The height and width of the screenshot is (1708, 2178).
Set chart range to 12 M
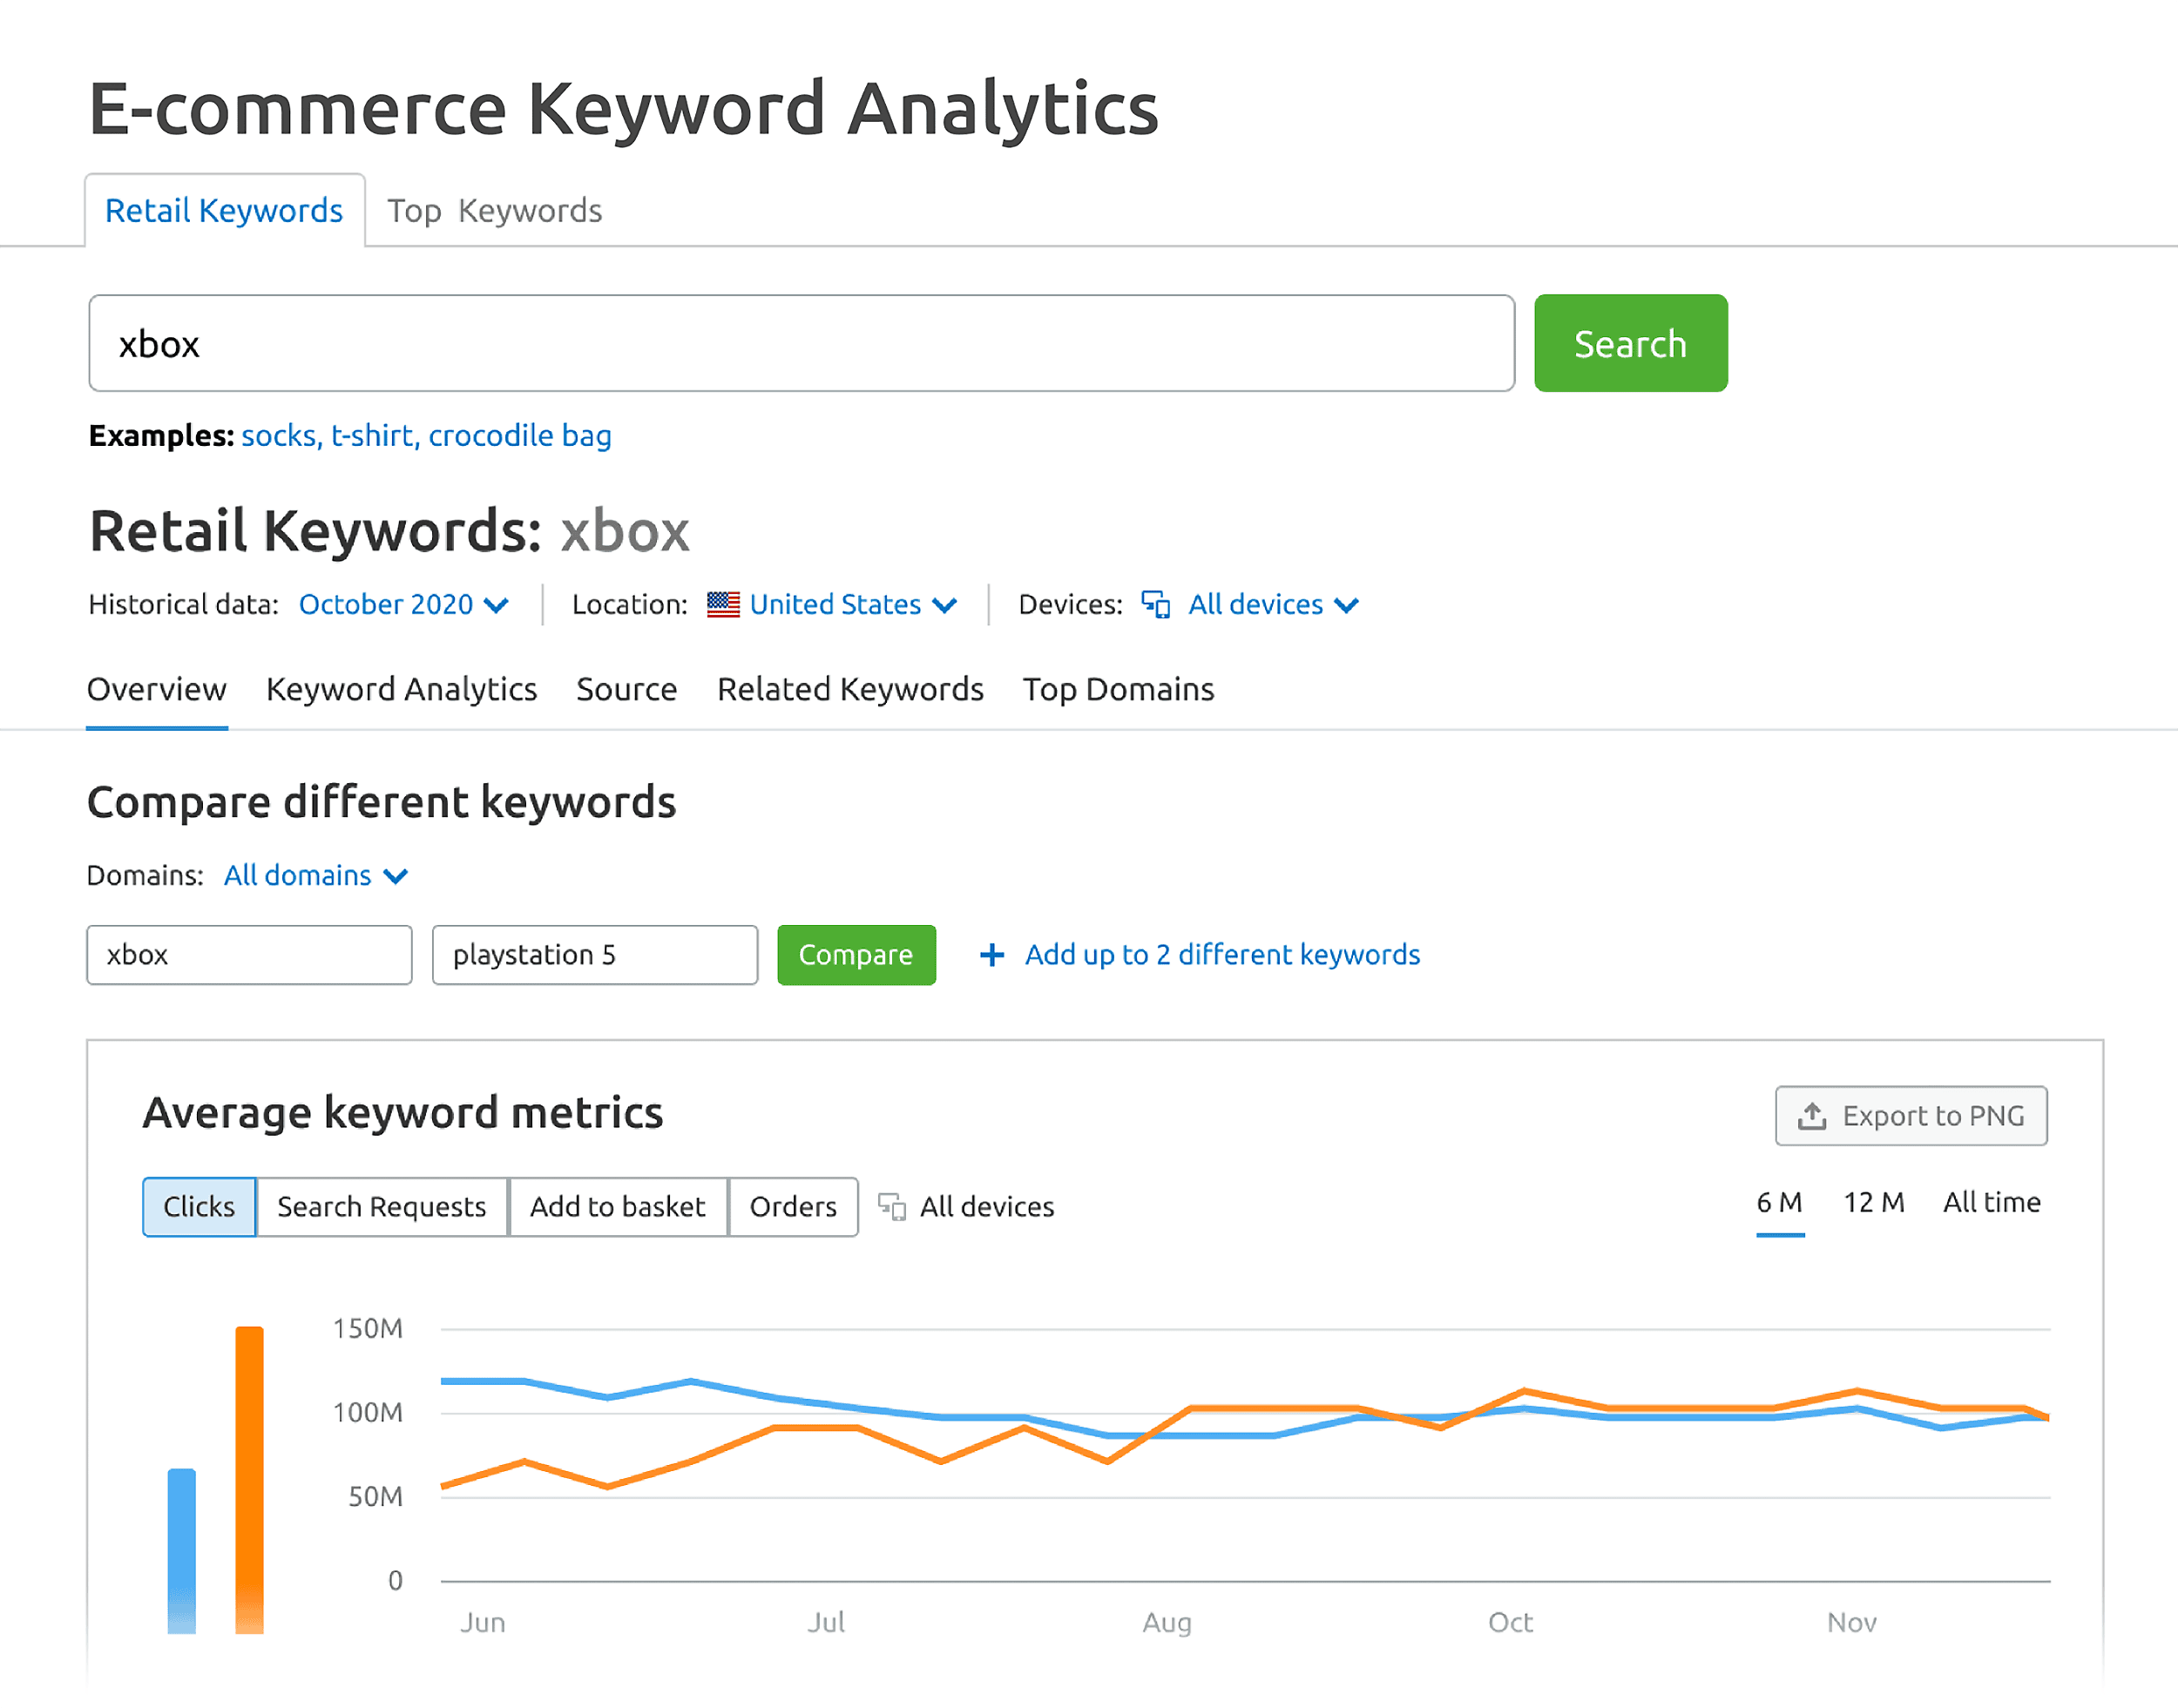coord(1874,1203)
